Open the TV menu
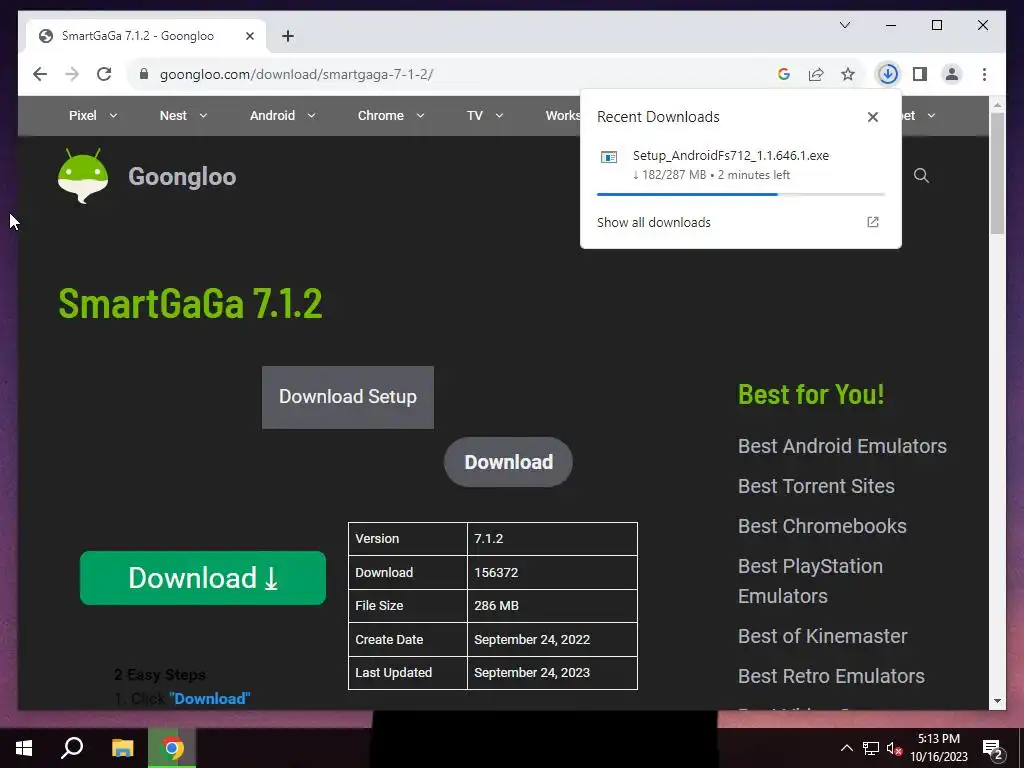This screenshot has width=1024, height=768. tap(475, 116)
